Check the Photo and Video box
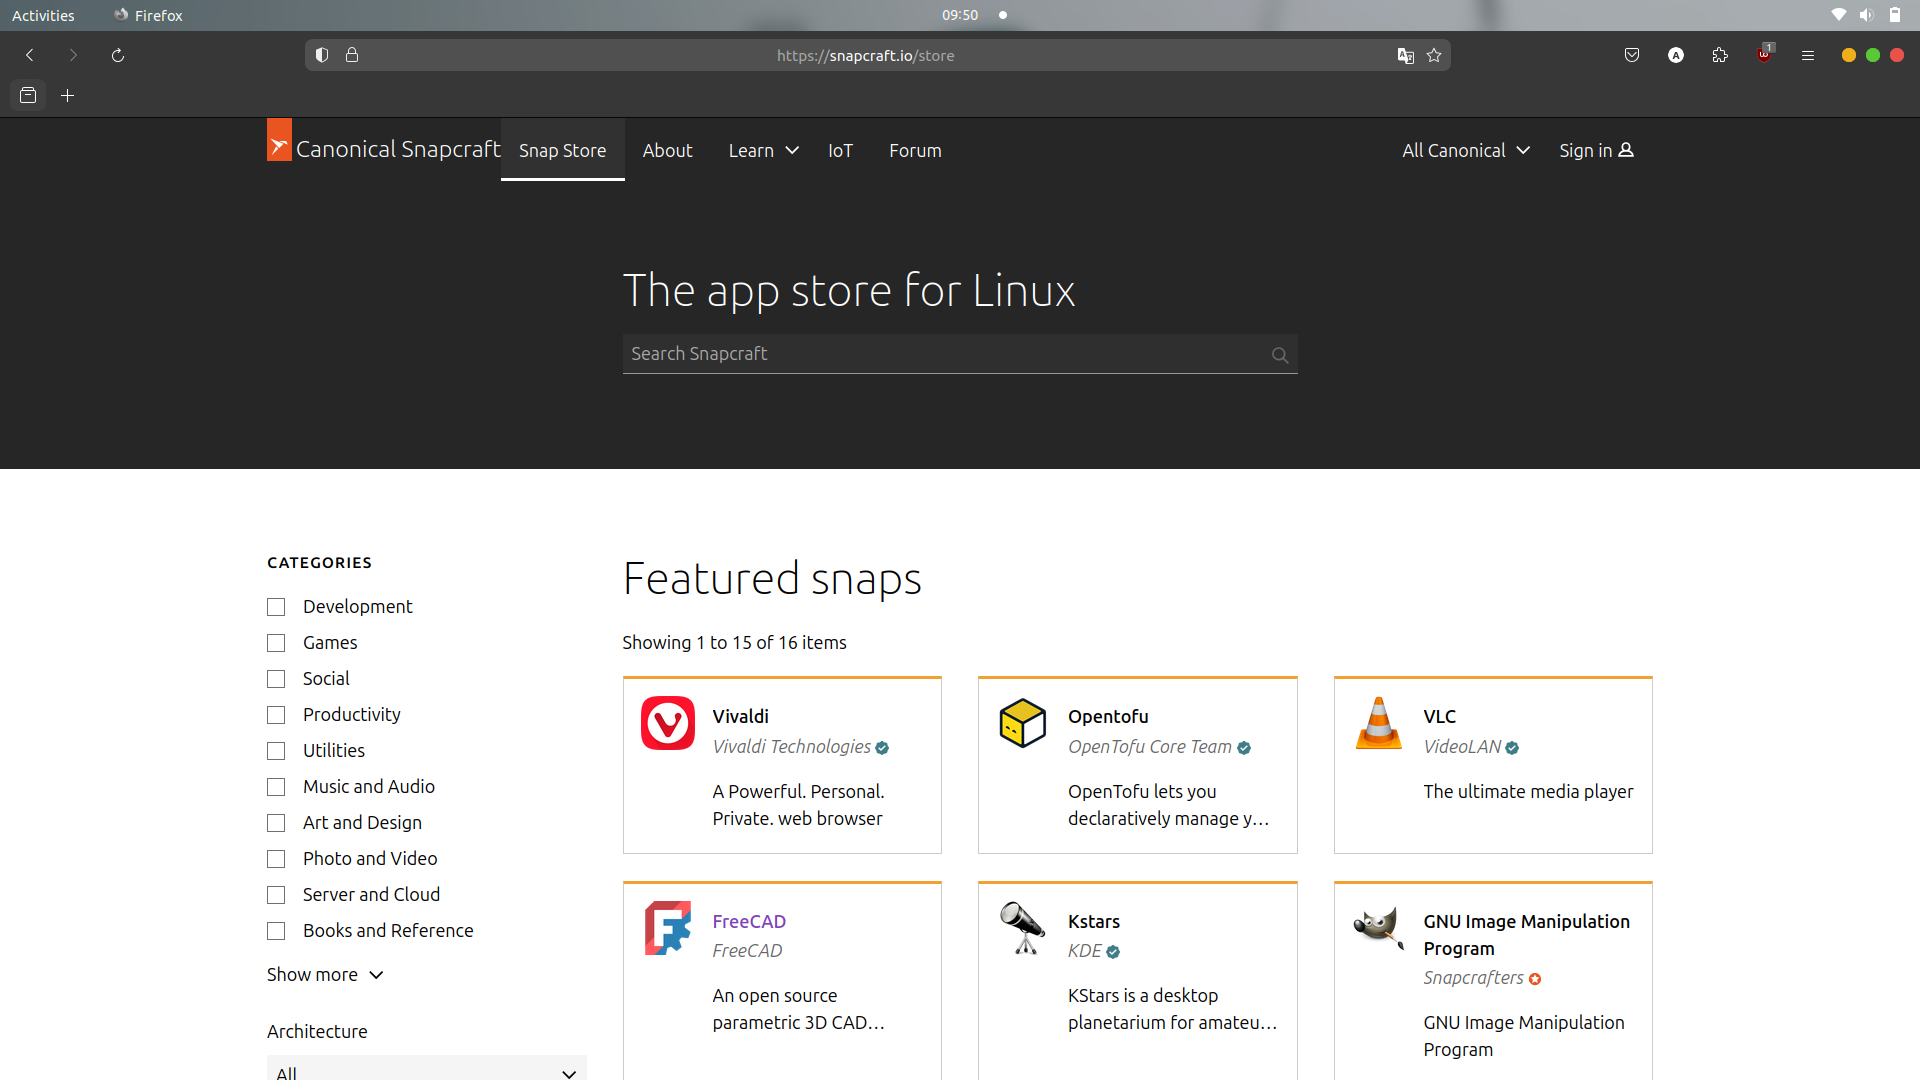Viewport: 1920px width, 1080px height. pos(276,859)
